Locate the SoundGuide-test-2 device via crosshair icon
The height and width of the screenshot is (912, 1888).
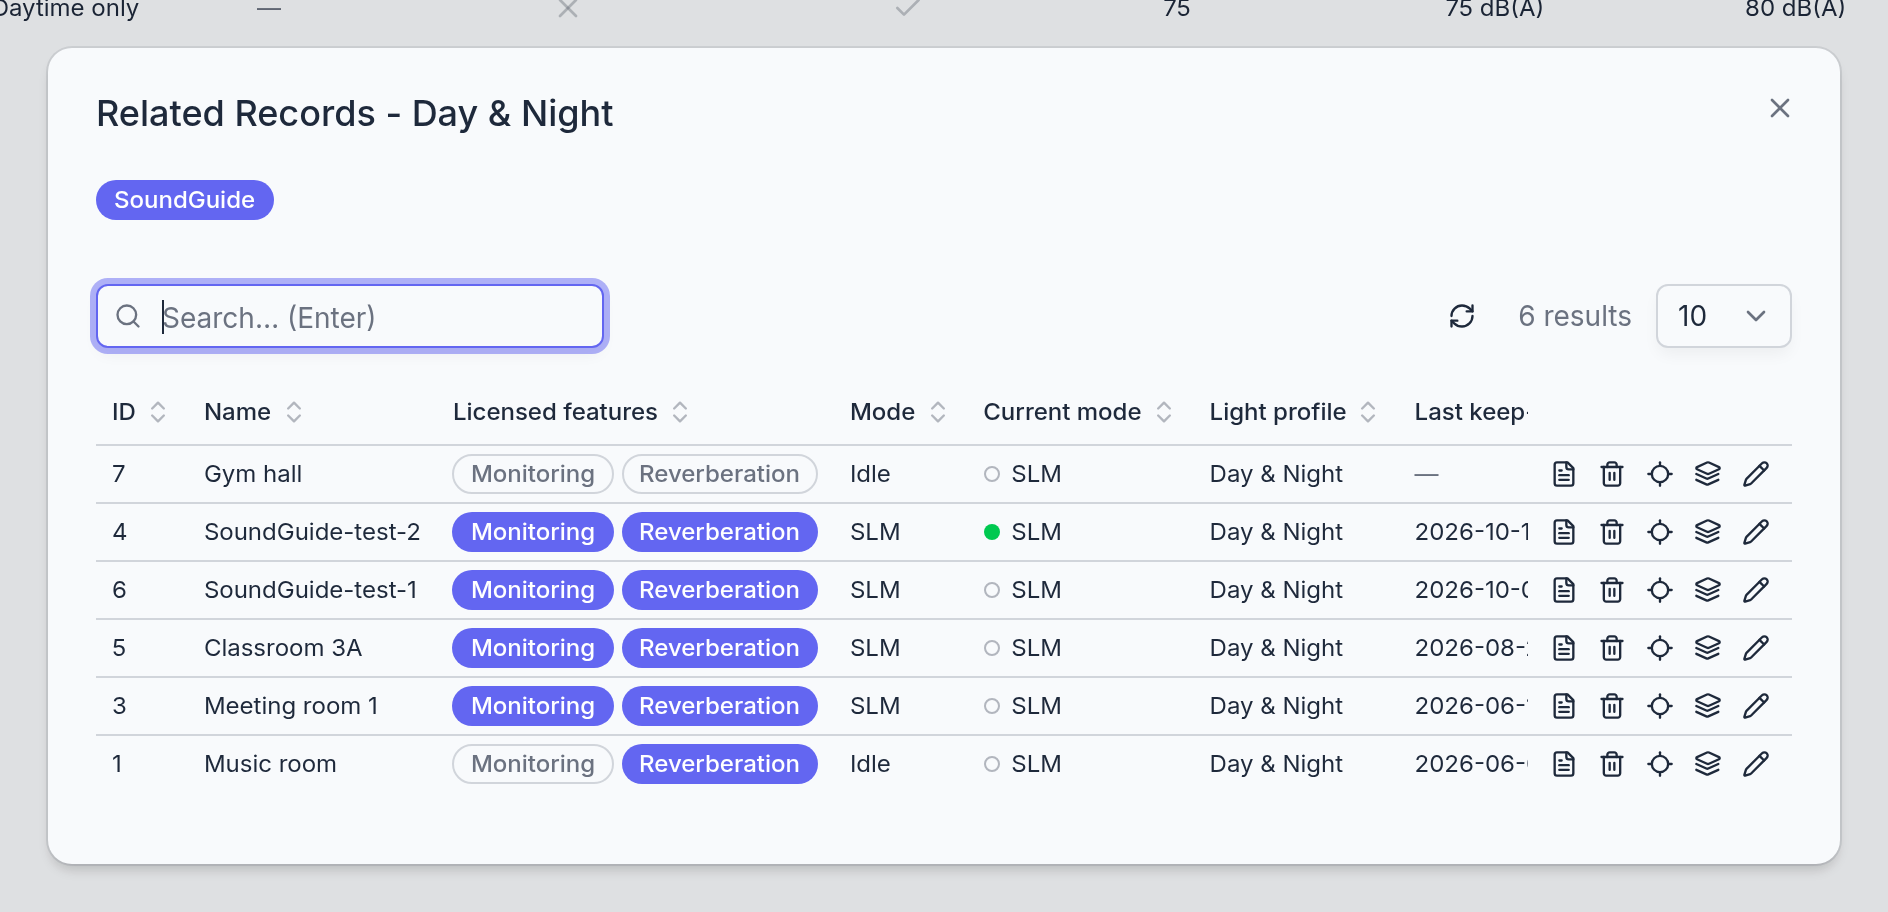point(1660,532)
